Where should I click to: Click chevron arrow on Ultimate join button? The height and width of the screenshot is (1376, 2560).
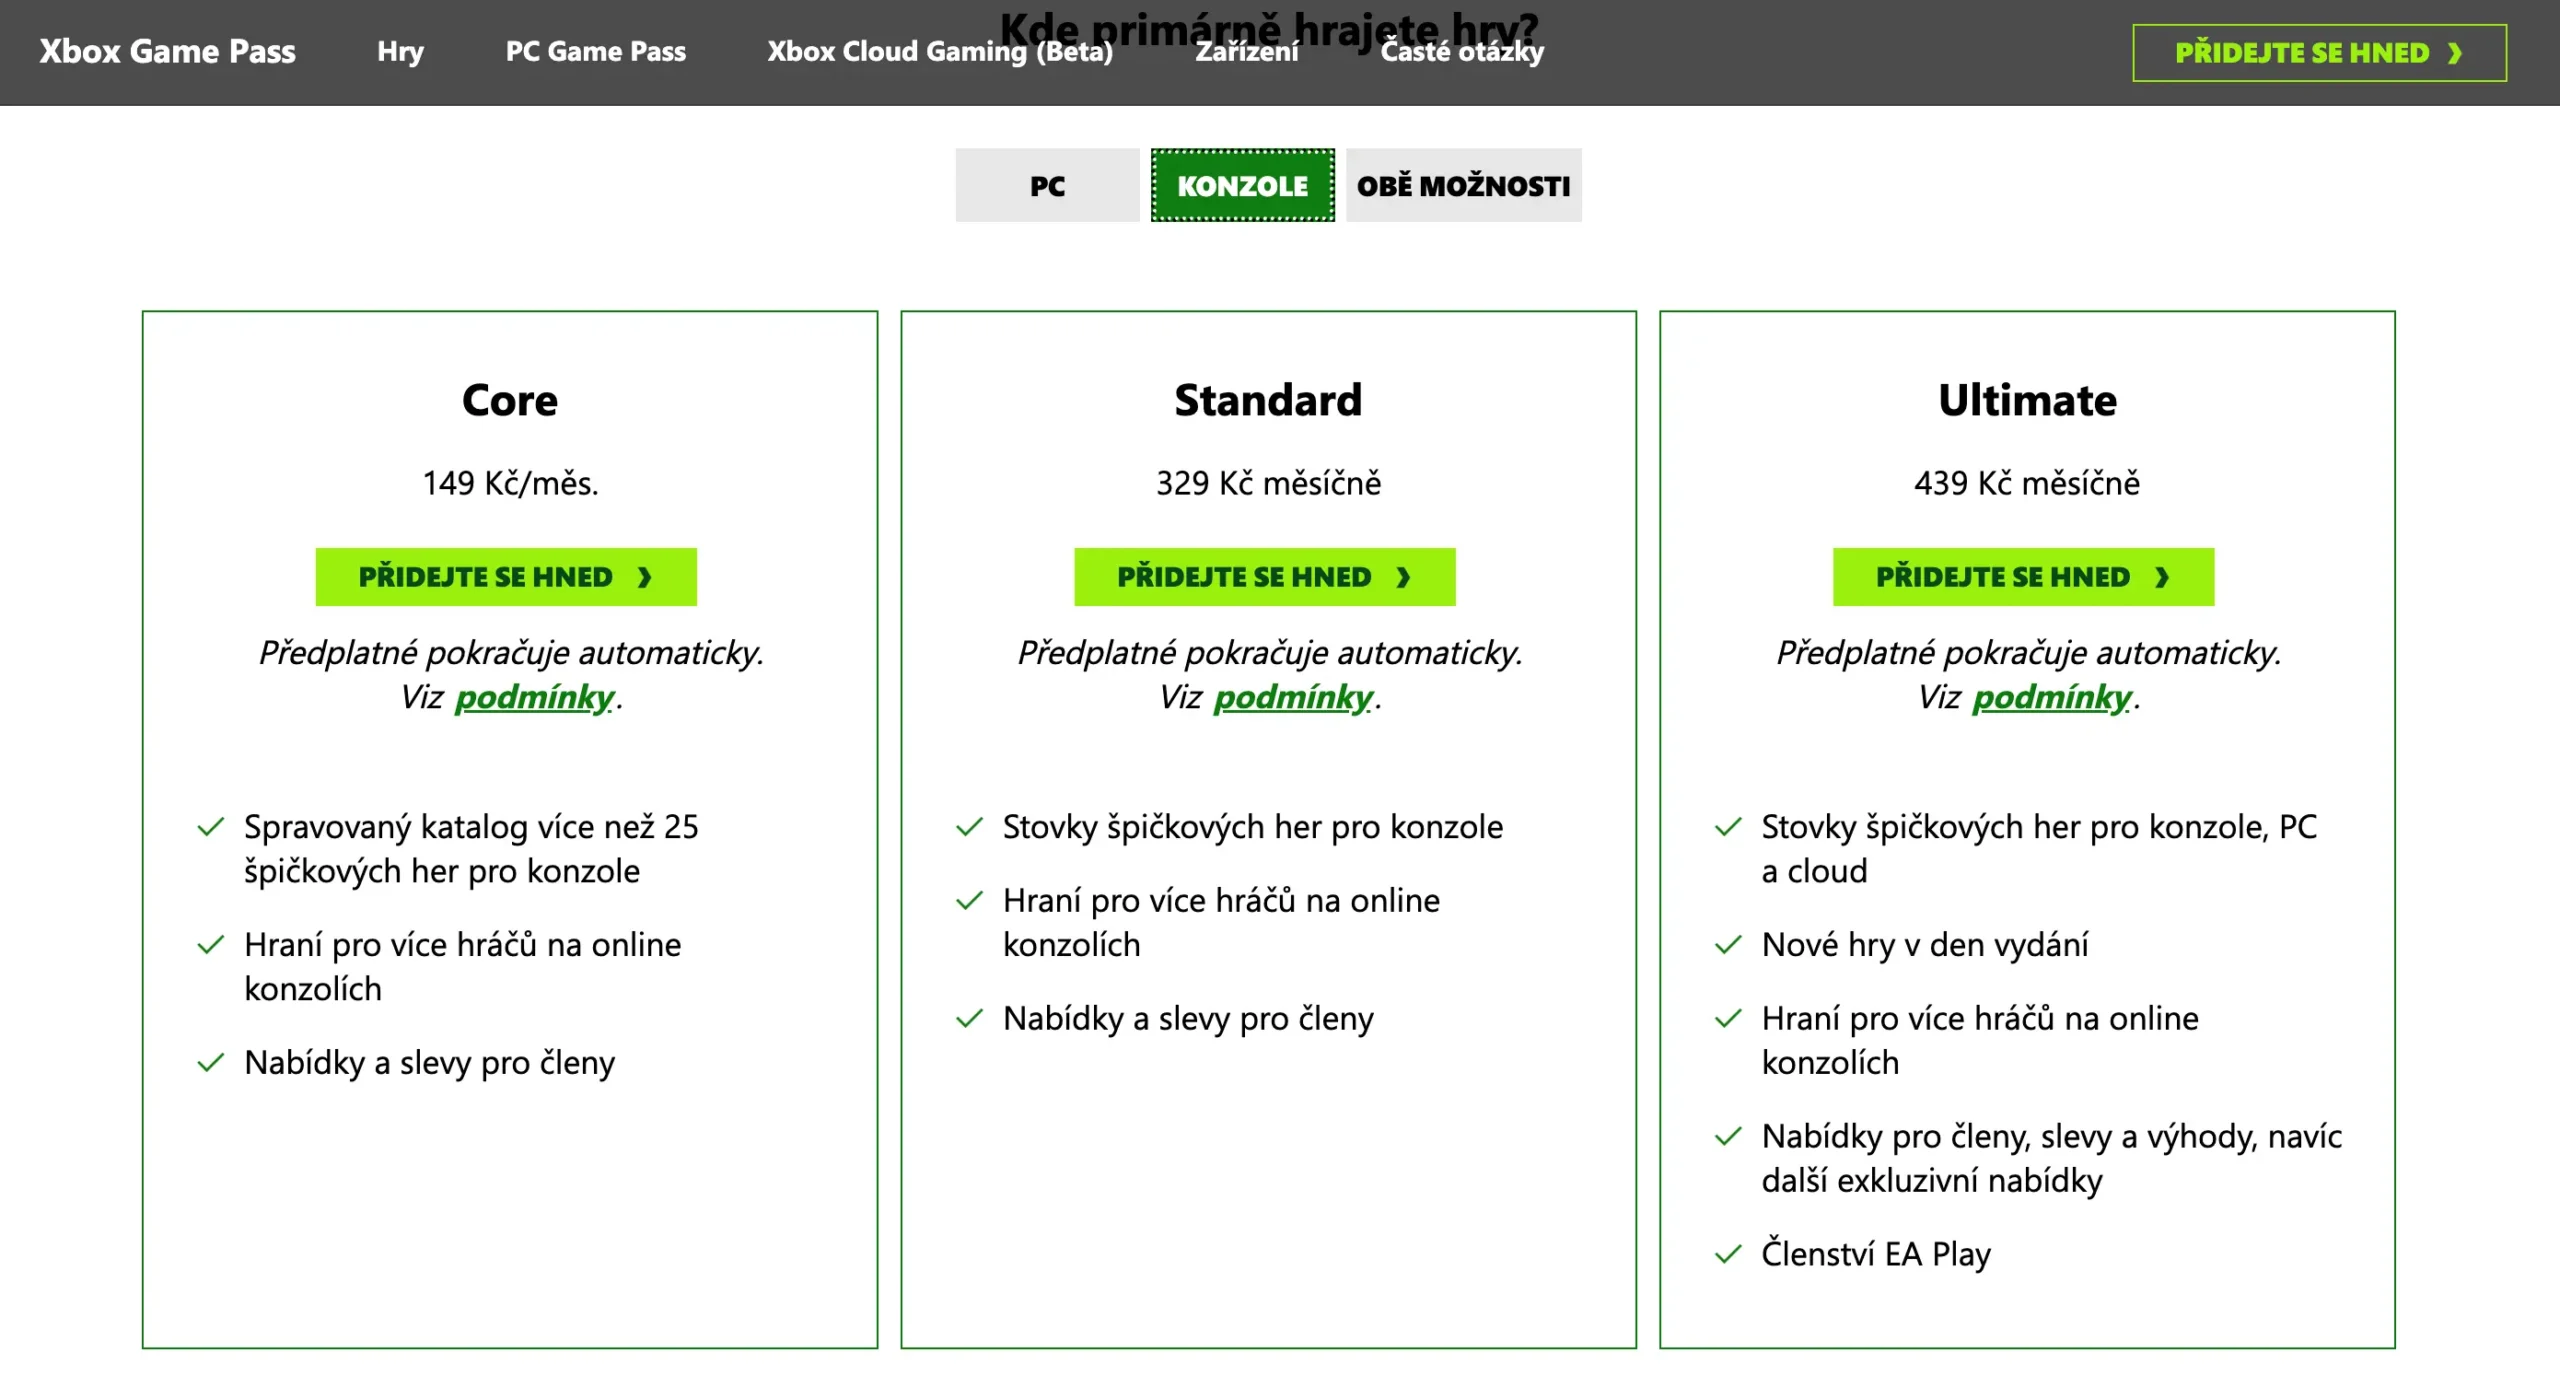[2162, 578]
